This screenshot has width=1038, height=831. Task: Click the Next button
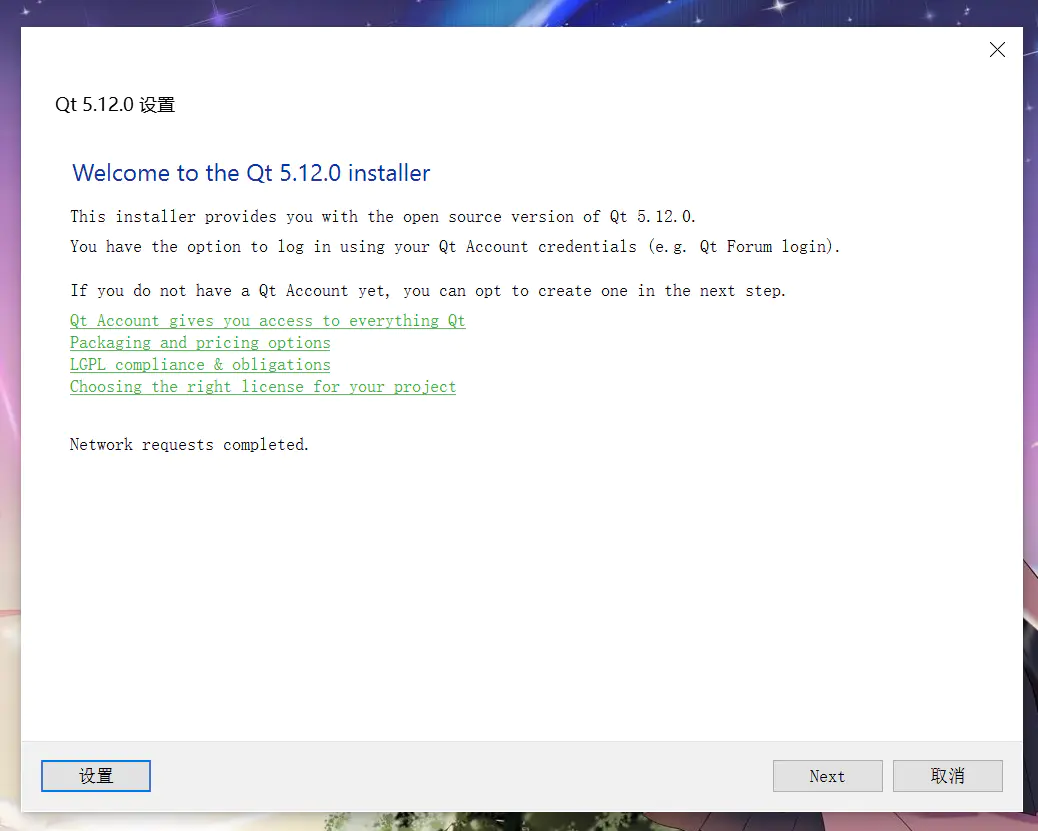(827, 776)
